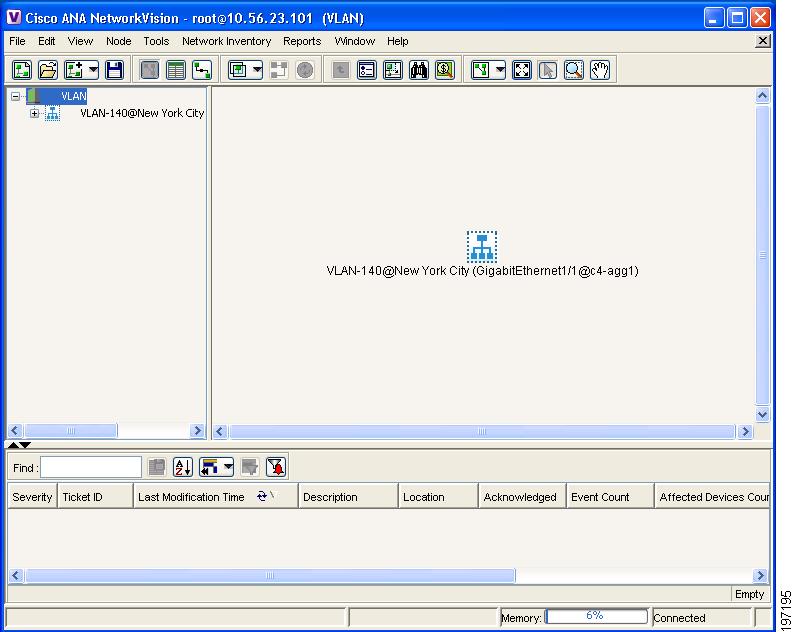Image resolution: width=792 pixels, height=632 pixels.
Task: Click the map pane's horizontal scrollbar
Action: tap(482, 431)
